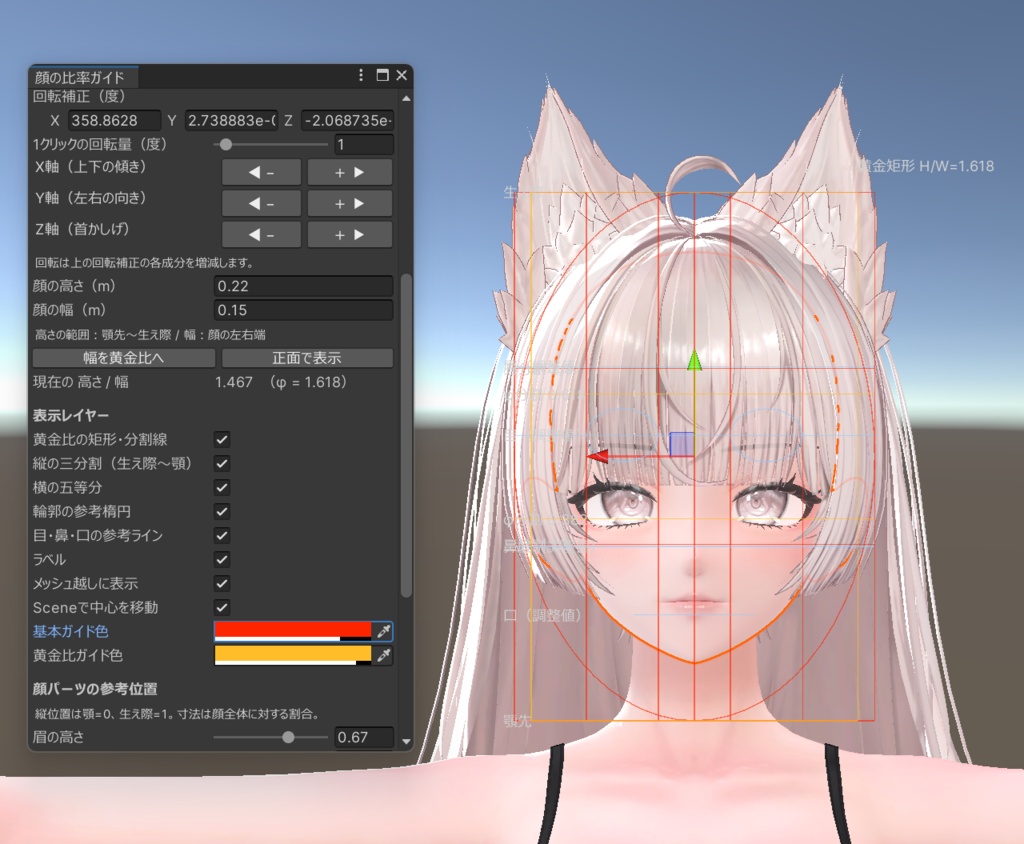Decrease Z軸 tilt with minus button

[x=261, y=235]
